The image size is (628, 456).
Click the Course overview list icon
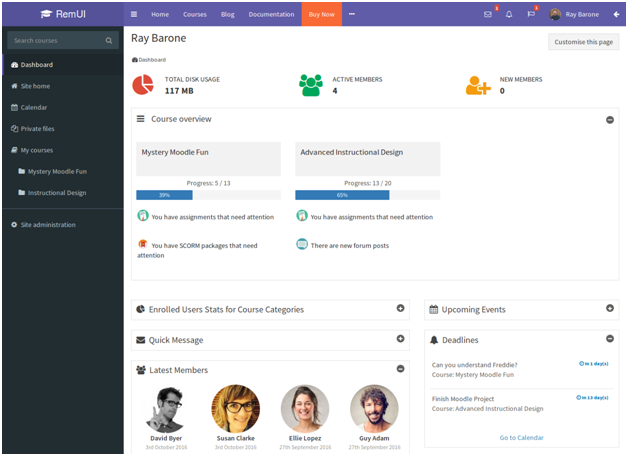tap(141, 119)
